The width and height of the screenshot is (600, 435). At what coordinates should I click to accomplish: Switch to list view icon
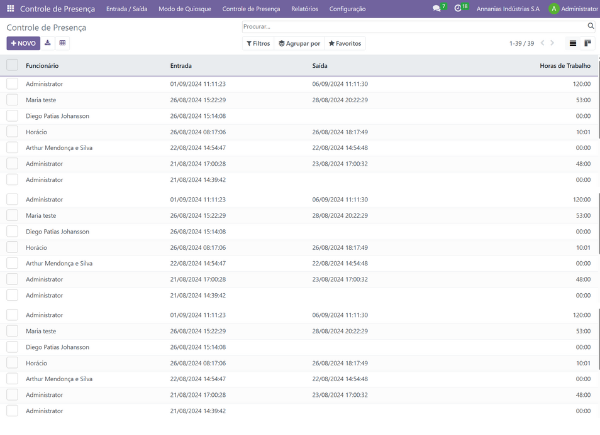click(573, 43)
